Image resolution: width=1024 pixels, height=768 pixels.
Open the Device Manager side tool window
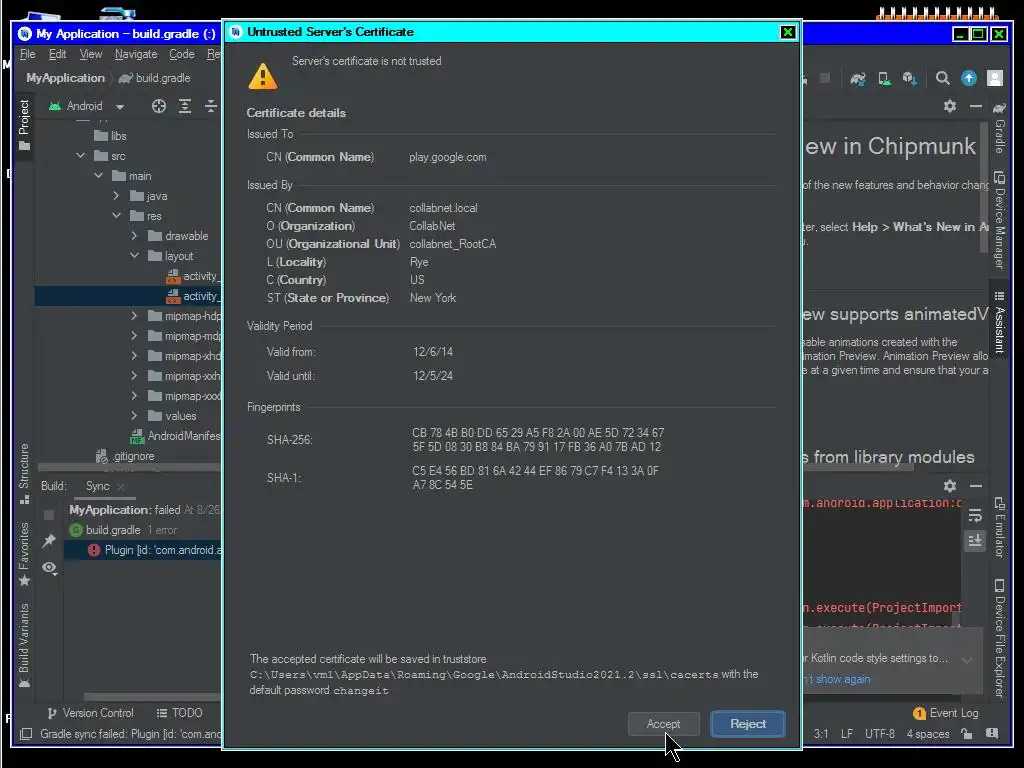(999, 220)
